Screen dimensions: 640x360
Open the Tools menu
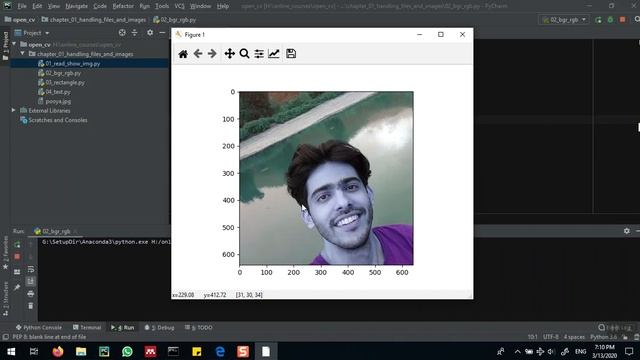pos(162,6)
